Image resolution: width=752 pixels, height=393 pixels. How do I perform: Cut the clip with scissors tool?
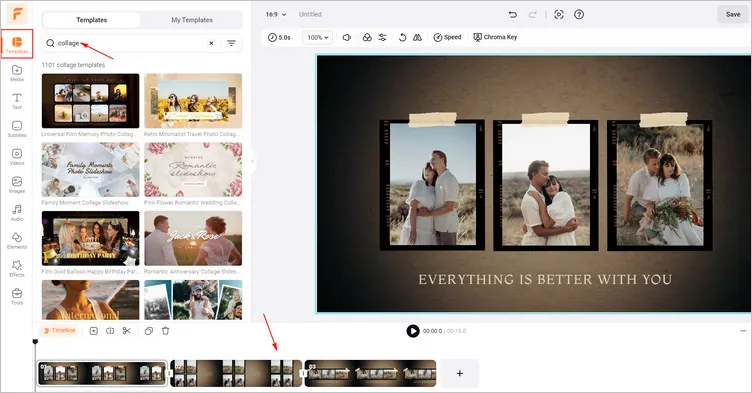pyautogui.click(x=127, y=331)
